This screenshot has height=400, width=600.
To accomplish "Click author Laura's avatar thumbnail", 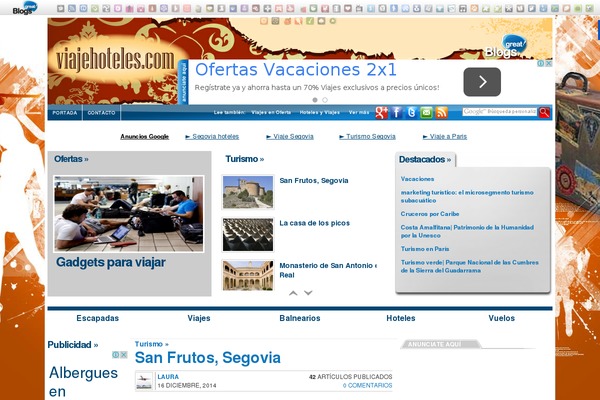I will (144, 381).
